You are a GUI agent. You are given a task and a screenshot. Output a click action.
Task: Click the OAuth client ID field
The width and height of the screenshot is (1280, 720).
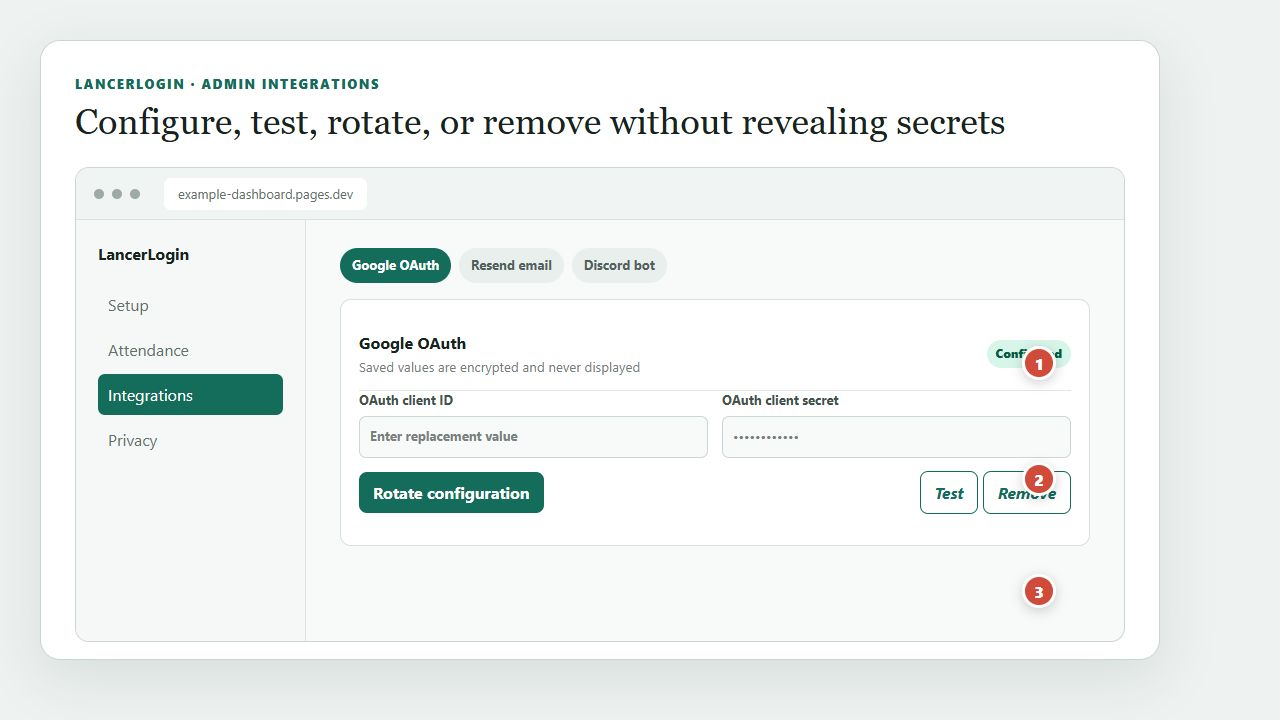[x=533, y=437]
